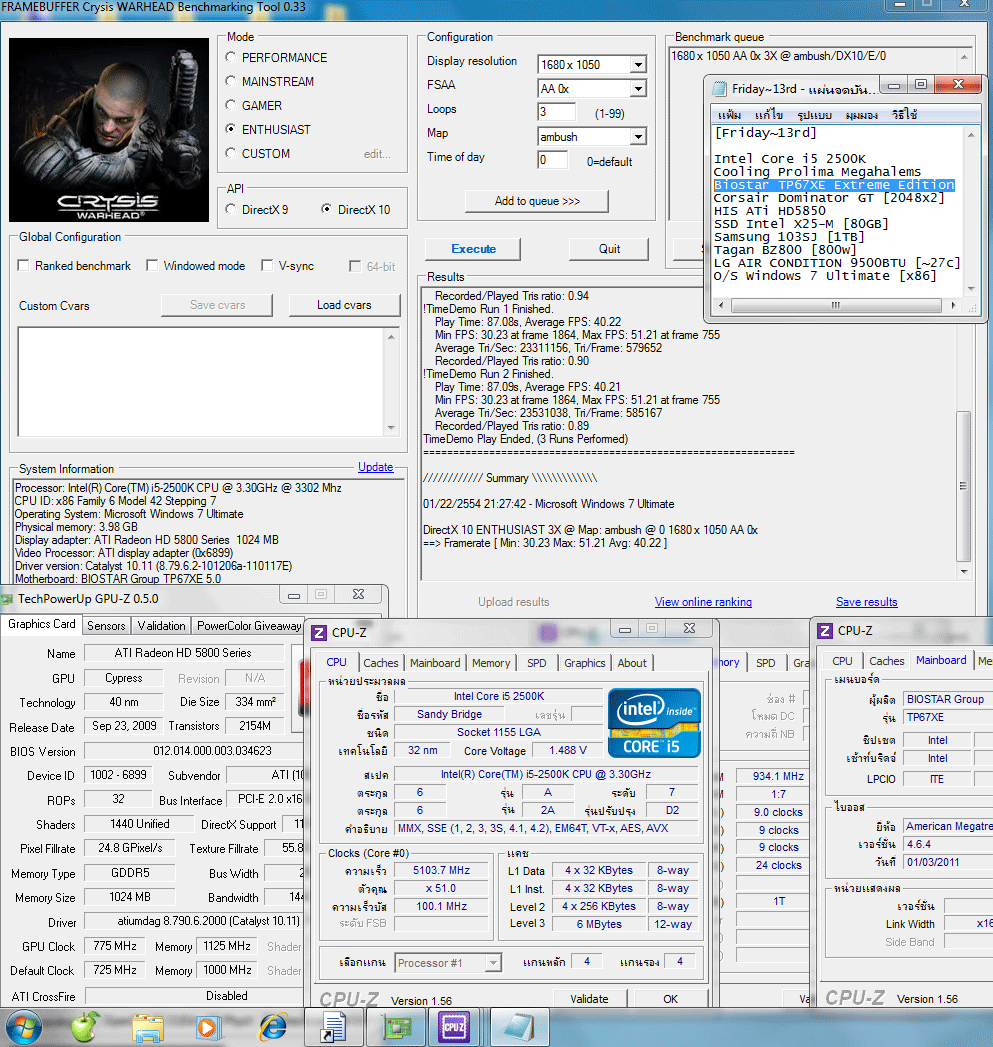Viewport: 993px width, 1047px height.
Task: Toggle Windowed mode checkbox
Action: pyautogui.click(x=152, y=266)
